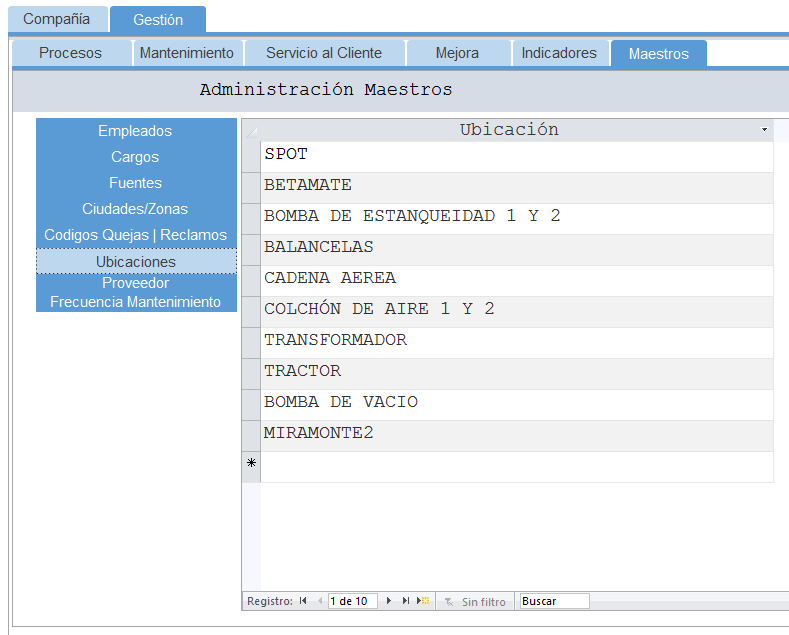Select all rows using datasheet corner
Image resolution: width=789 pixels, height=635 pixels.
point(251,130)
